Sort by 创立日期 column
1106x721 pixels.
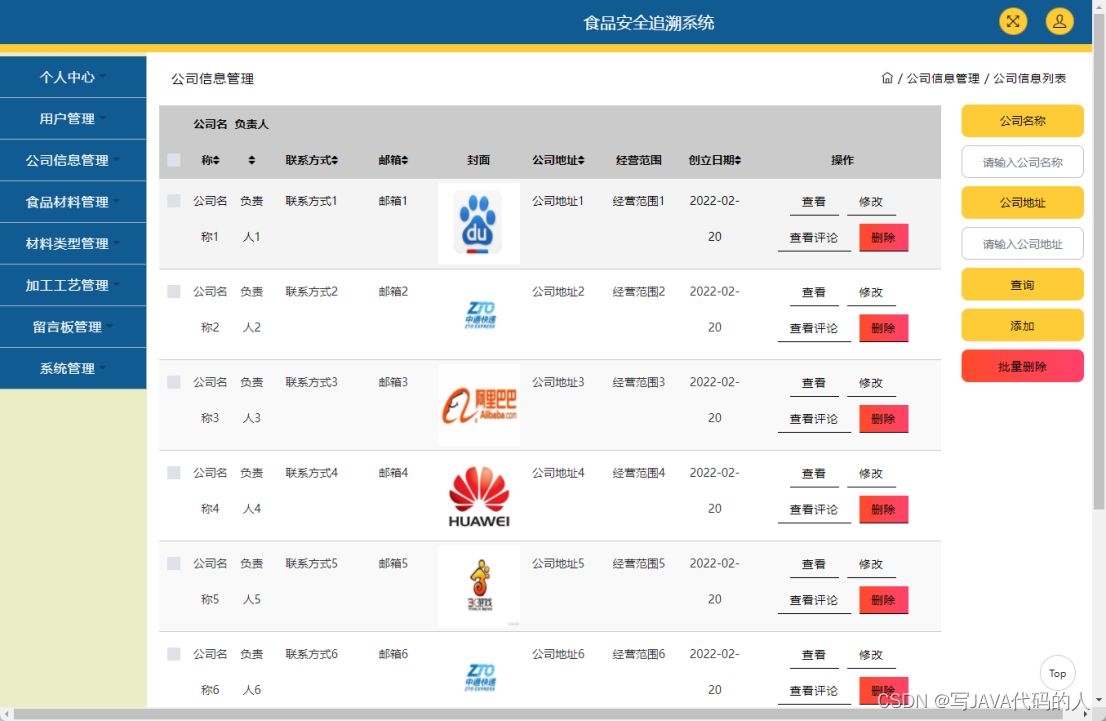coord(715,160)
